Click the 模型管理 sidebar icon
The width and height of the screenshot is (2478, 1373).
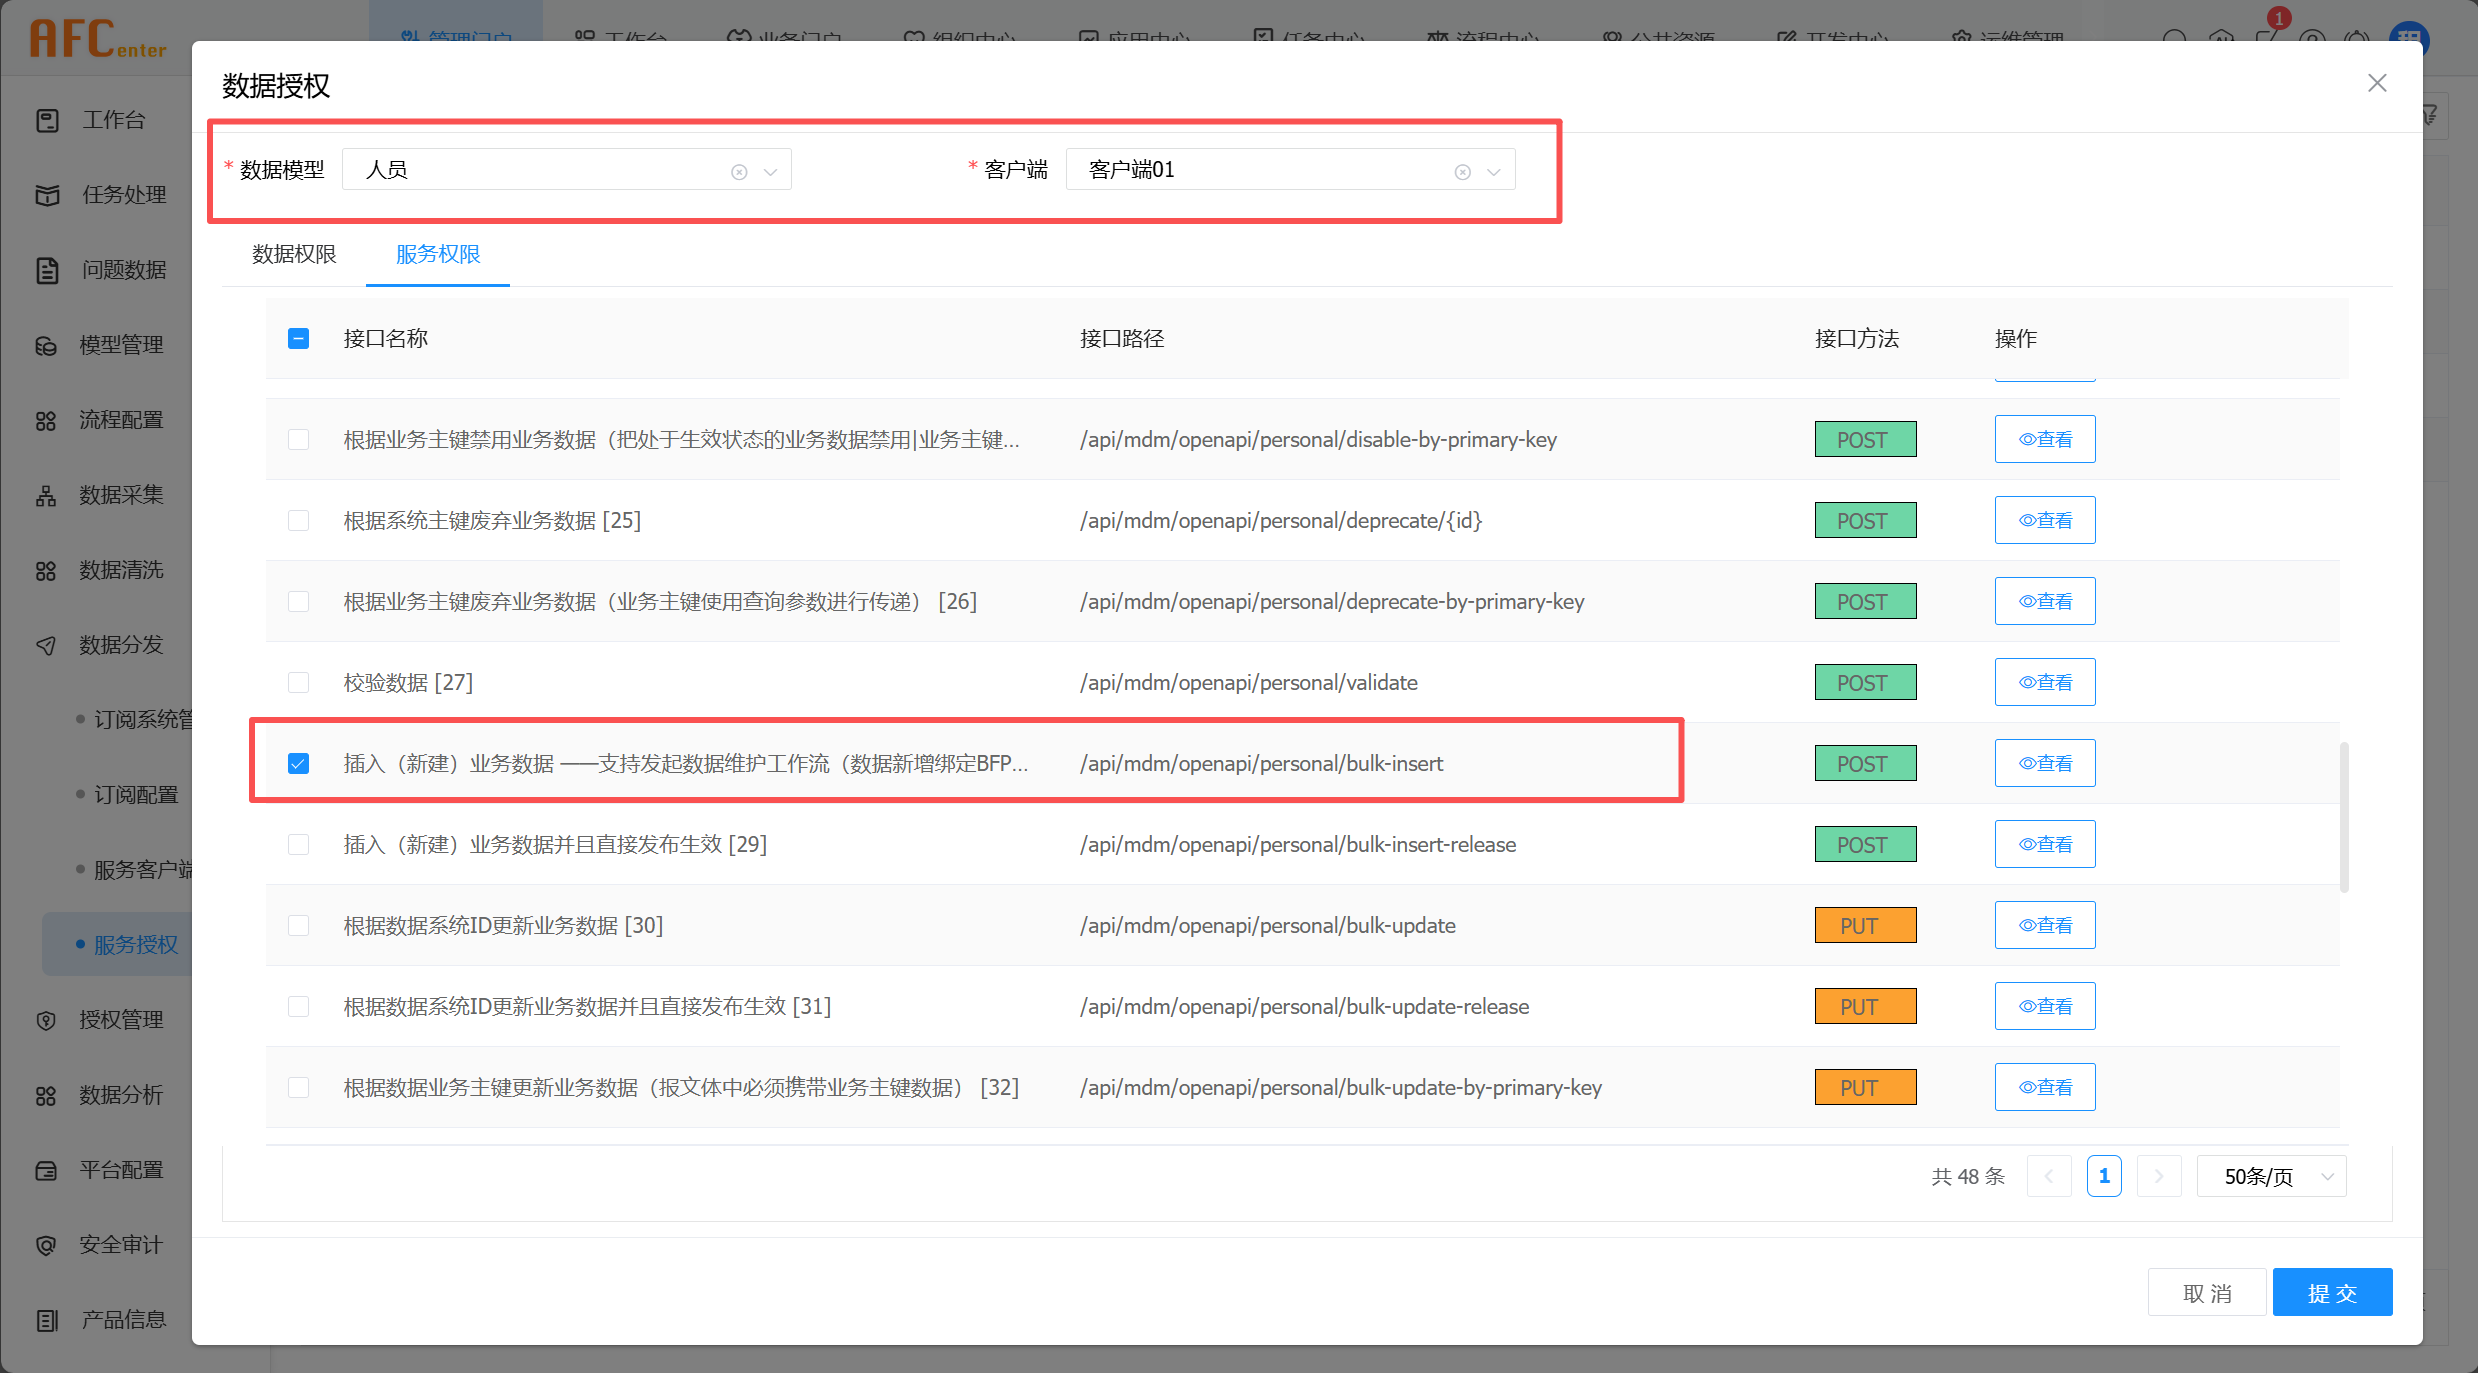point(47,345)
